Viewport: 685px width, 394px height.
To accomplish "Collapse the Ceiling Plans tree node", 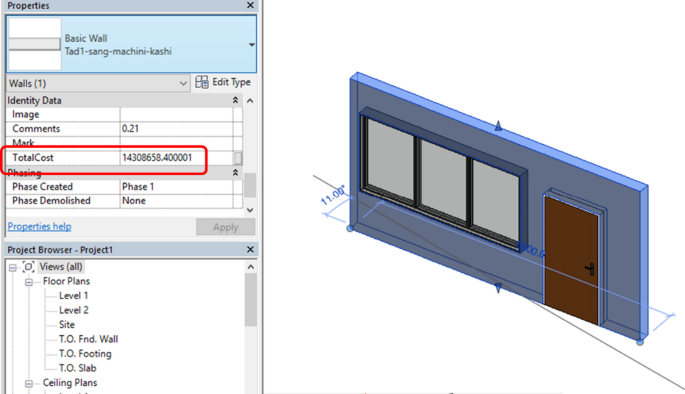I will point(29,384).
